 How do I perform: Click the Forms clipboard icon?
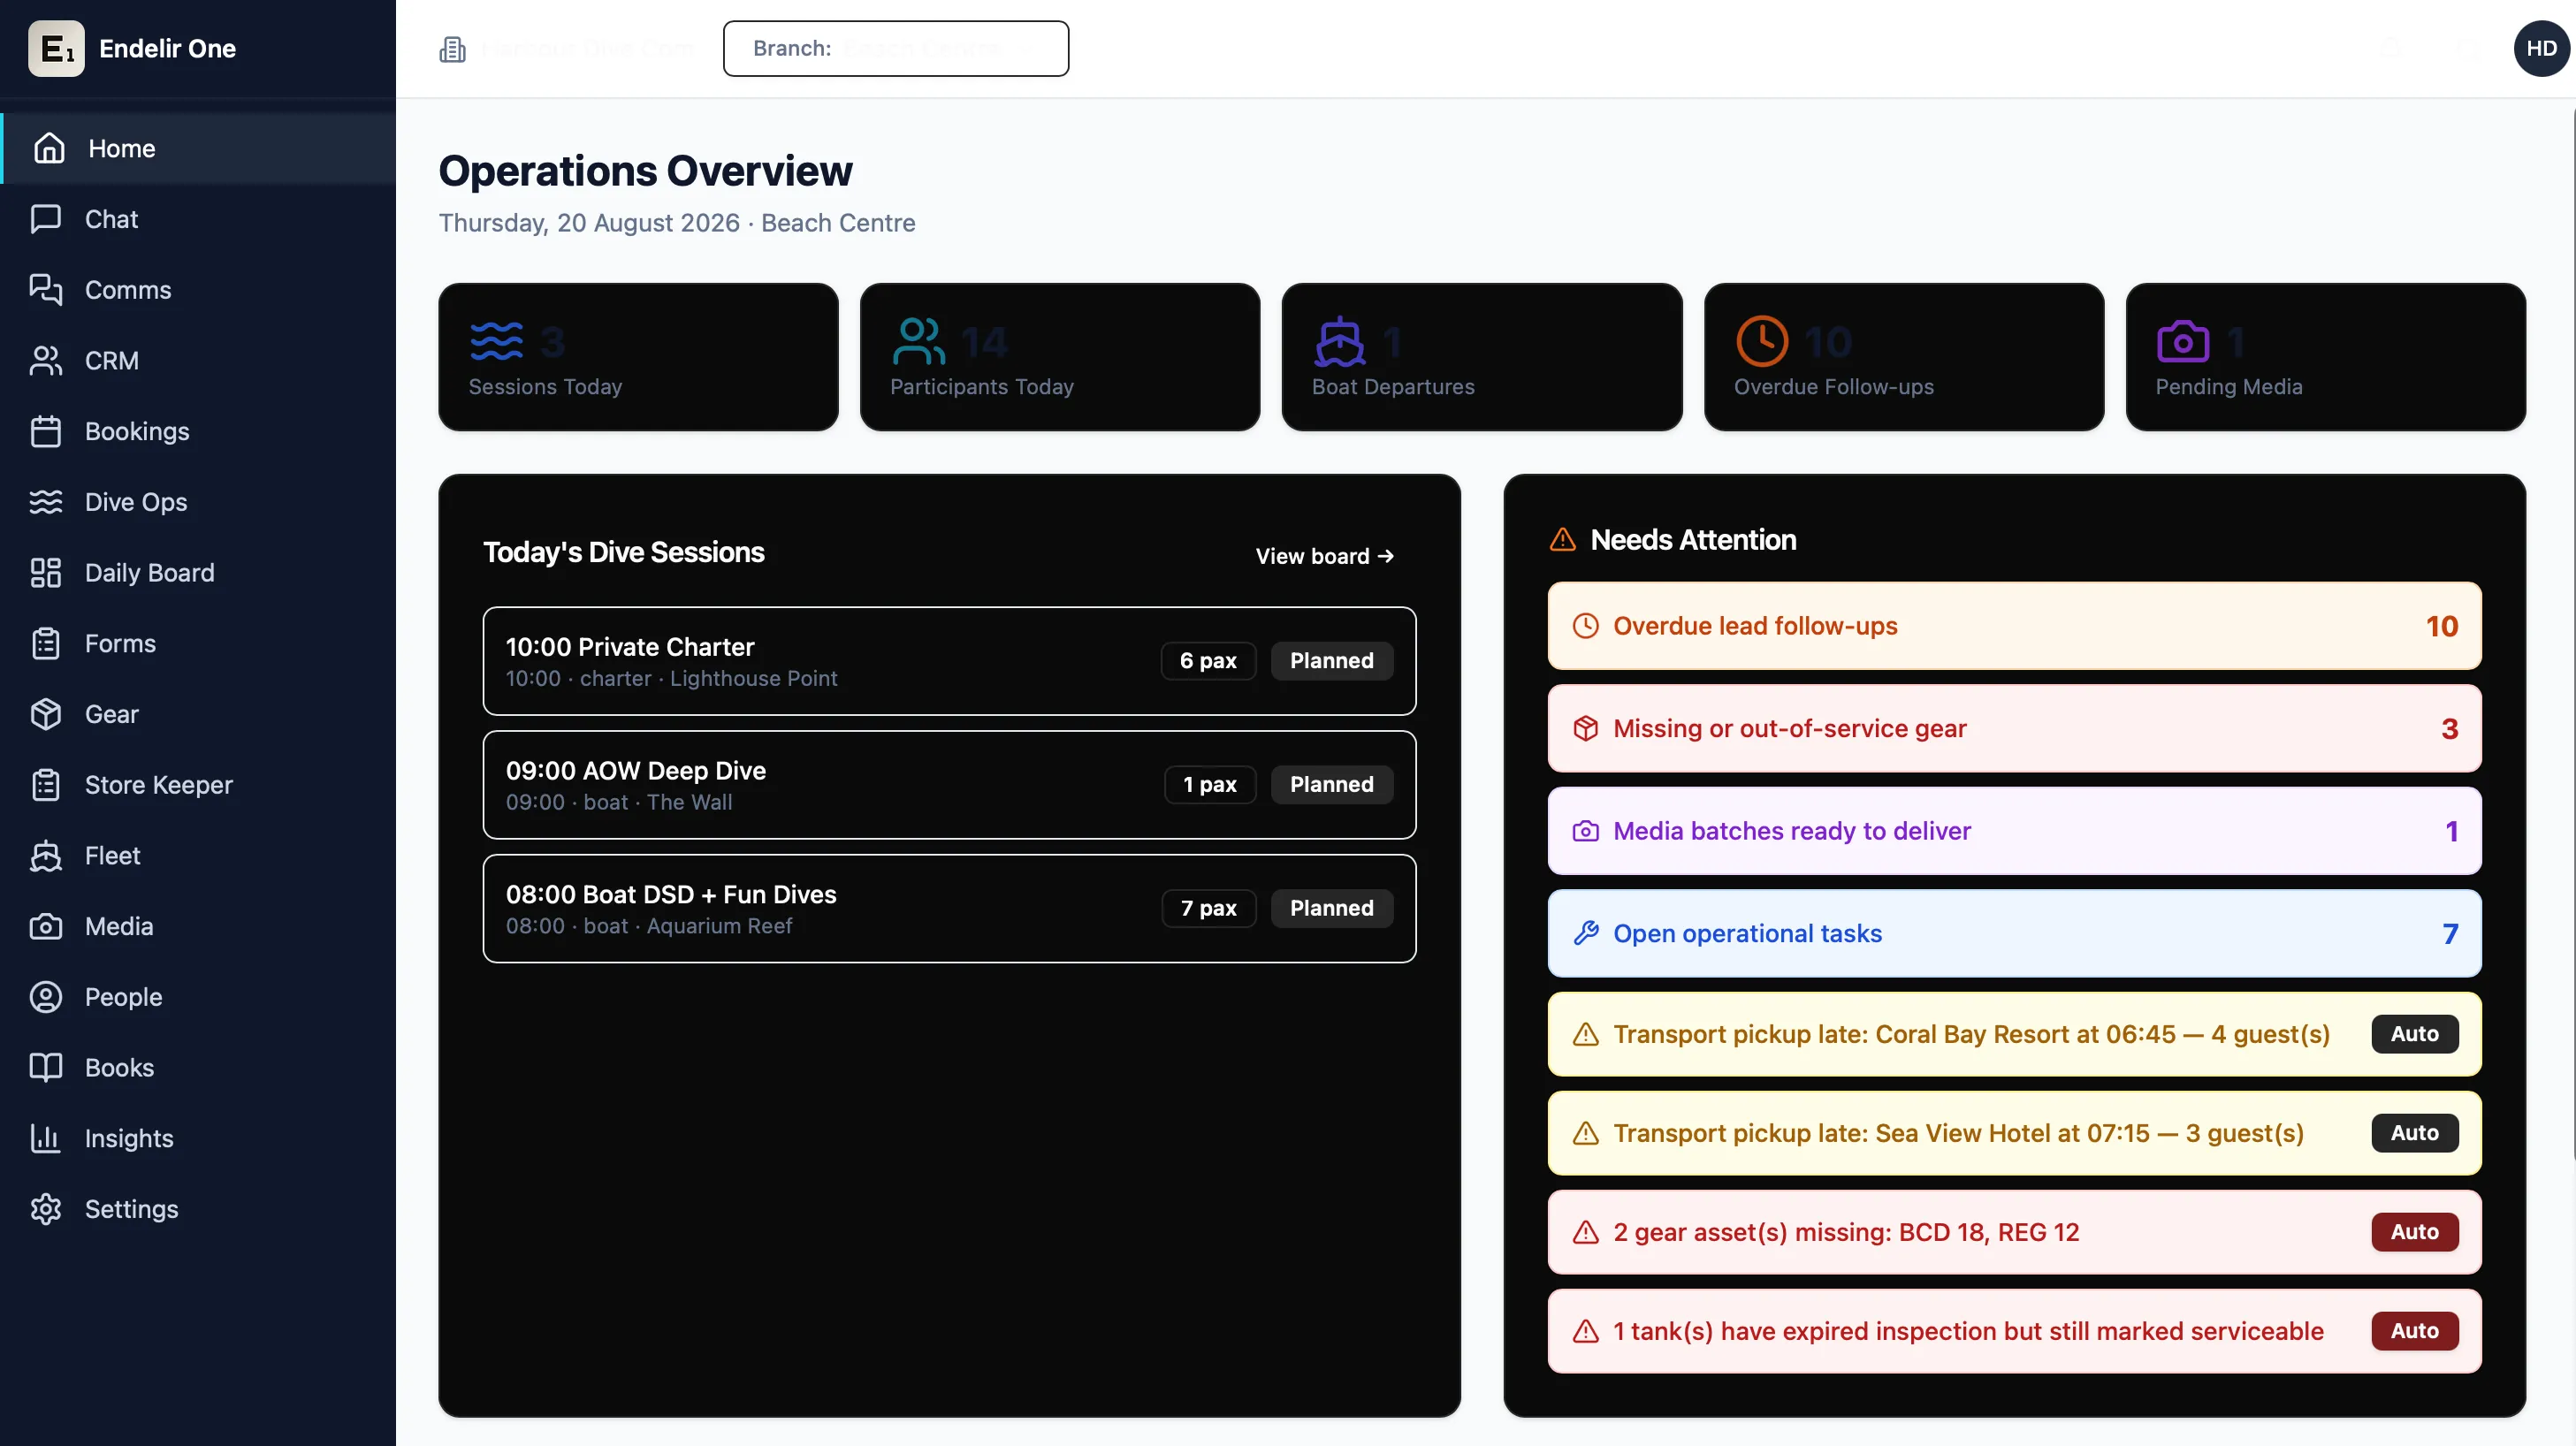(x=46, y=643)
